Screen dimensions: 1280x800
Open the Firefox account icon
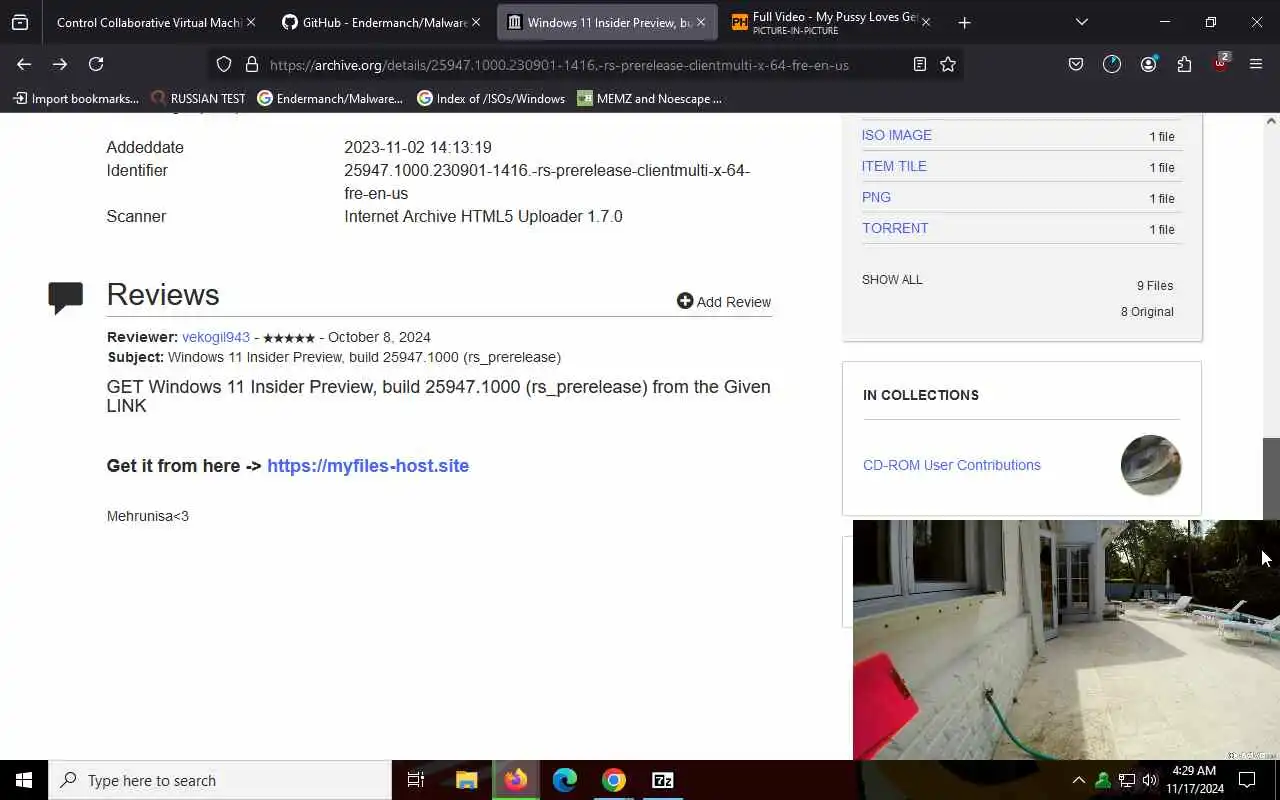point(1148,64)
